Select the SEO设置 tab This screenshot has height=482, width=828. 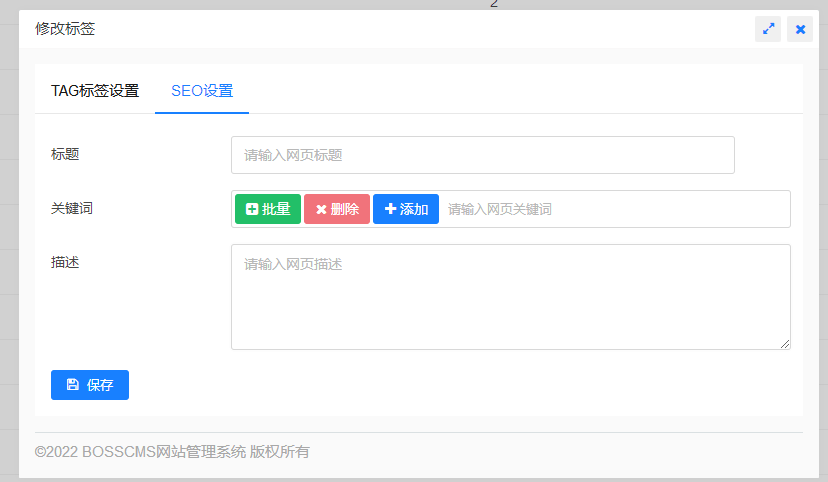pyautogui.click(x=202, y=91)
